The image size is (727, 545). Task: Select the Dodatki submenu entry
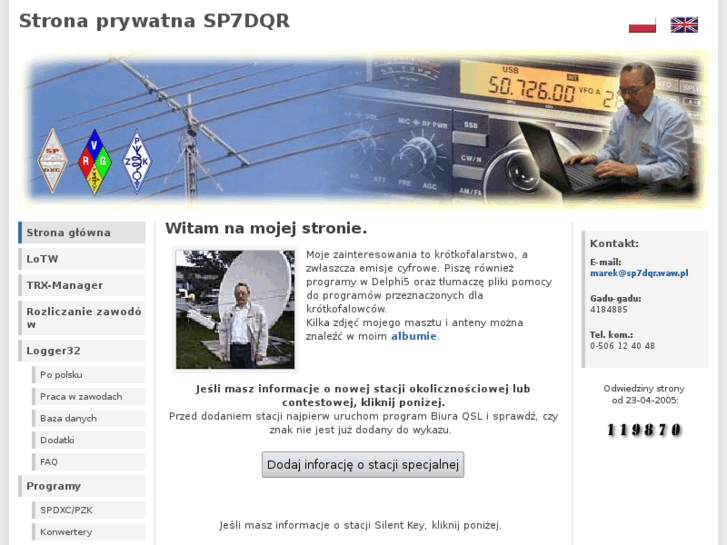pos(89,440)
